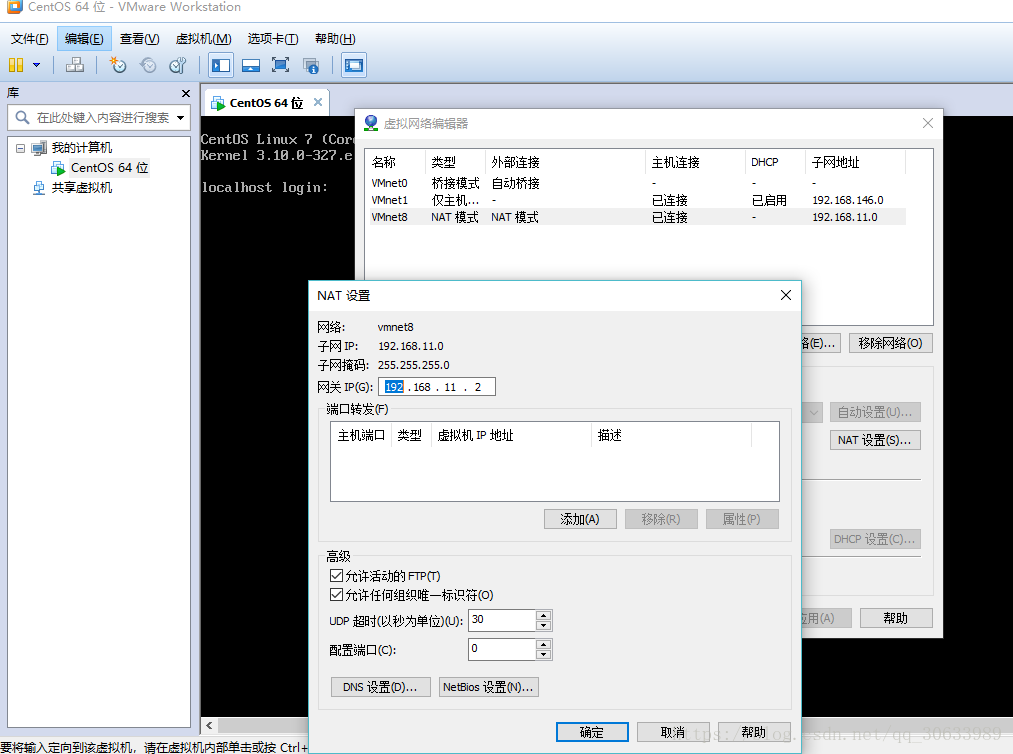1013x754 pixels.
Task: Open the library search dropdown arrow
Action: (181, 118)
